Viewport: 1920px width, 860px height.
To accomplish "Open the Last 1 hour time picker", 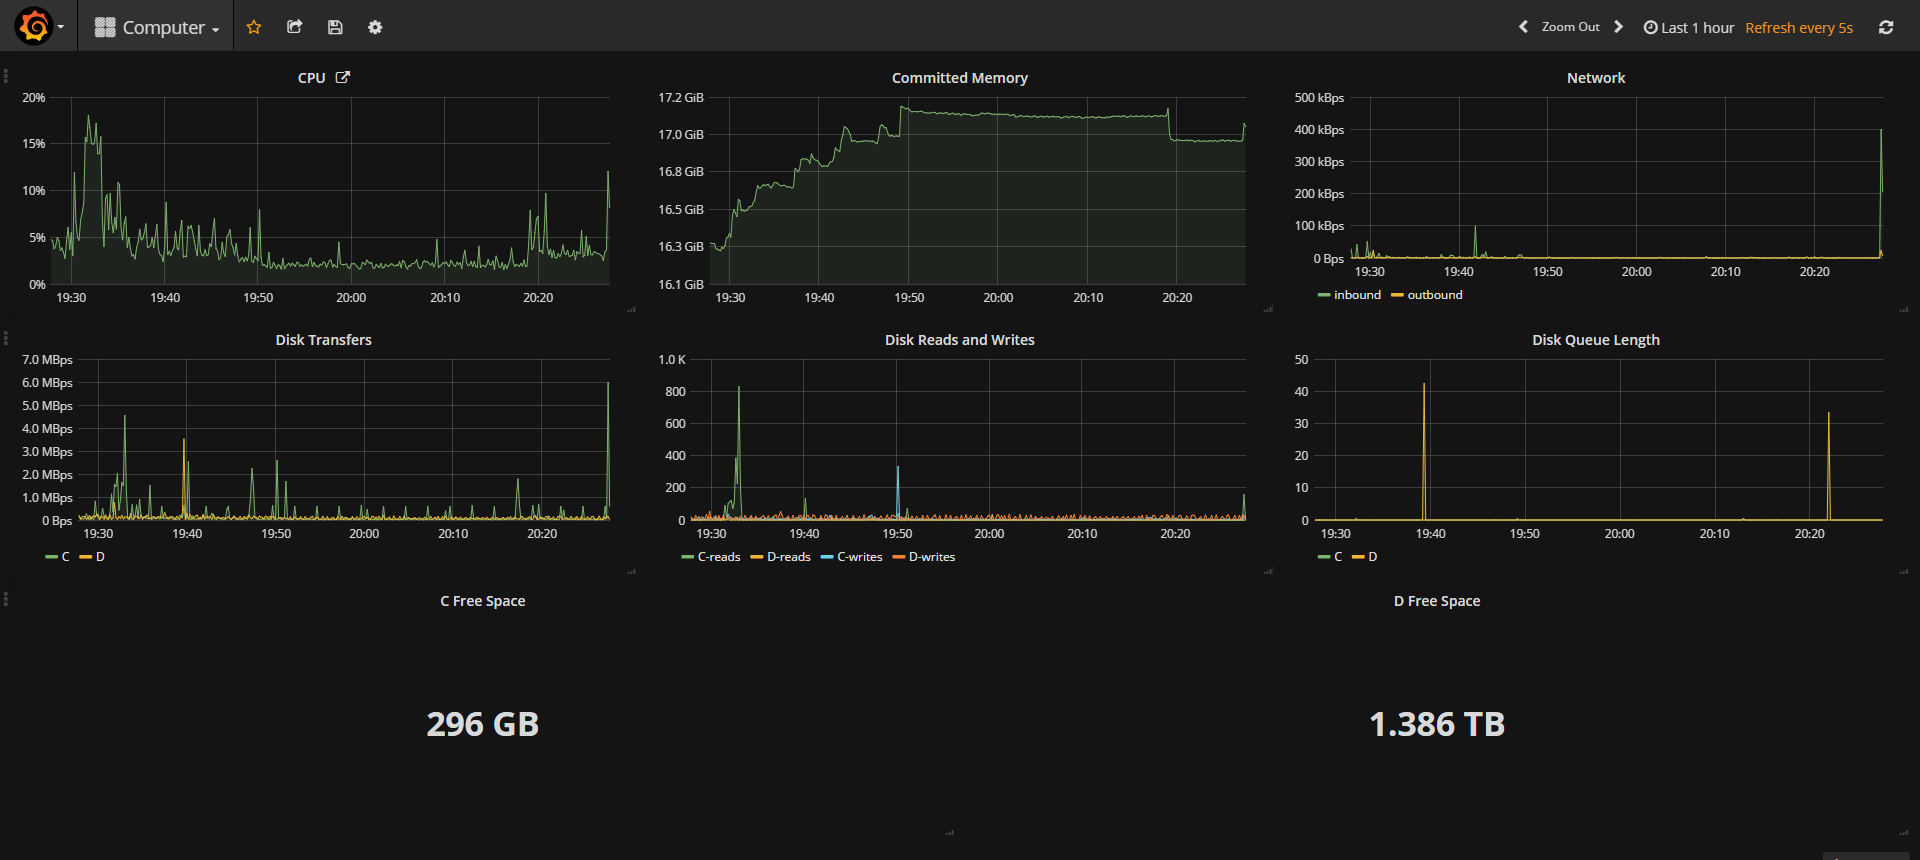I will click(1689, 27).
